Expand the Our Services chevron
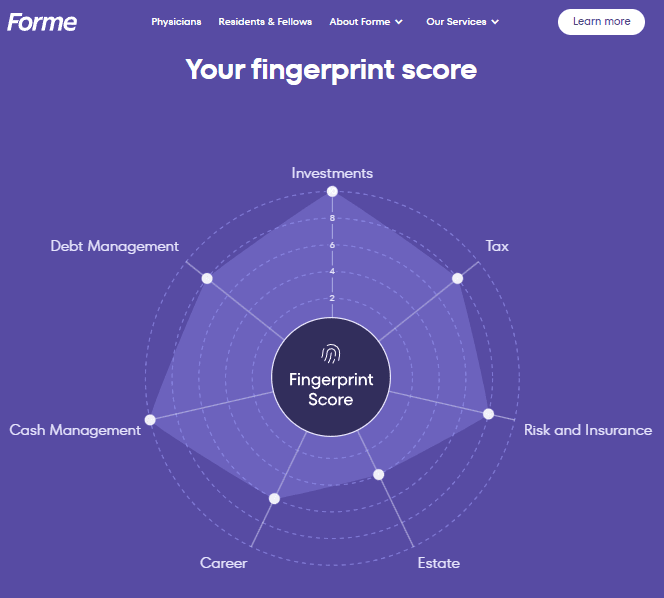The width and height of the screenshot is (664, 598). pyautogui.click(x=495, y=22)
